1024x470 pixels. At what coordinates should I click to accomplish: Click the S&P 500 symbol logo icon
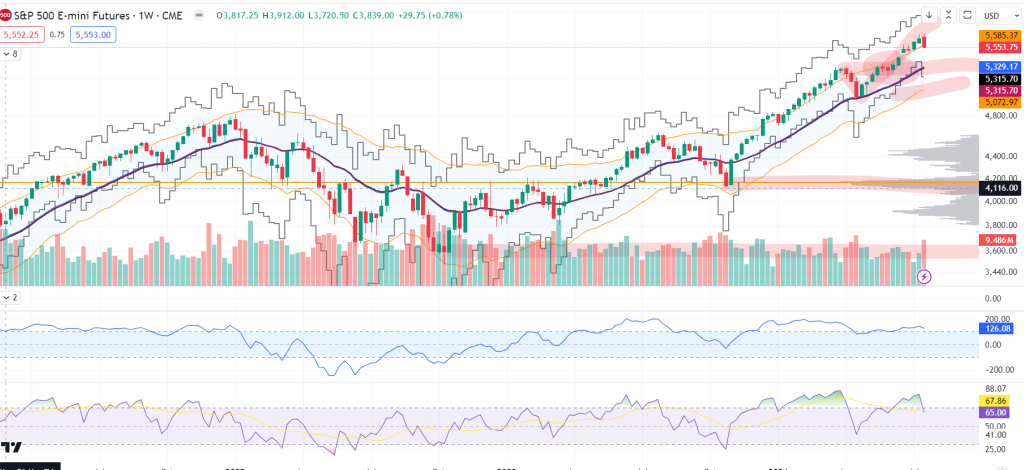coord(7,16)
